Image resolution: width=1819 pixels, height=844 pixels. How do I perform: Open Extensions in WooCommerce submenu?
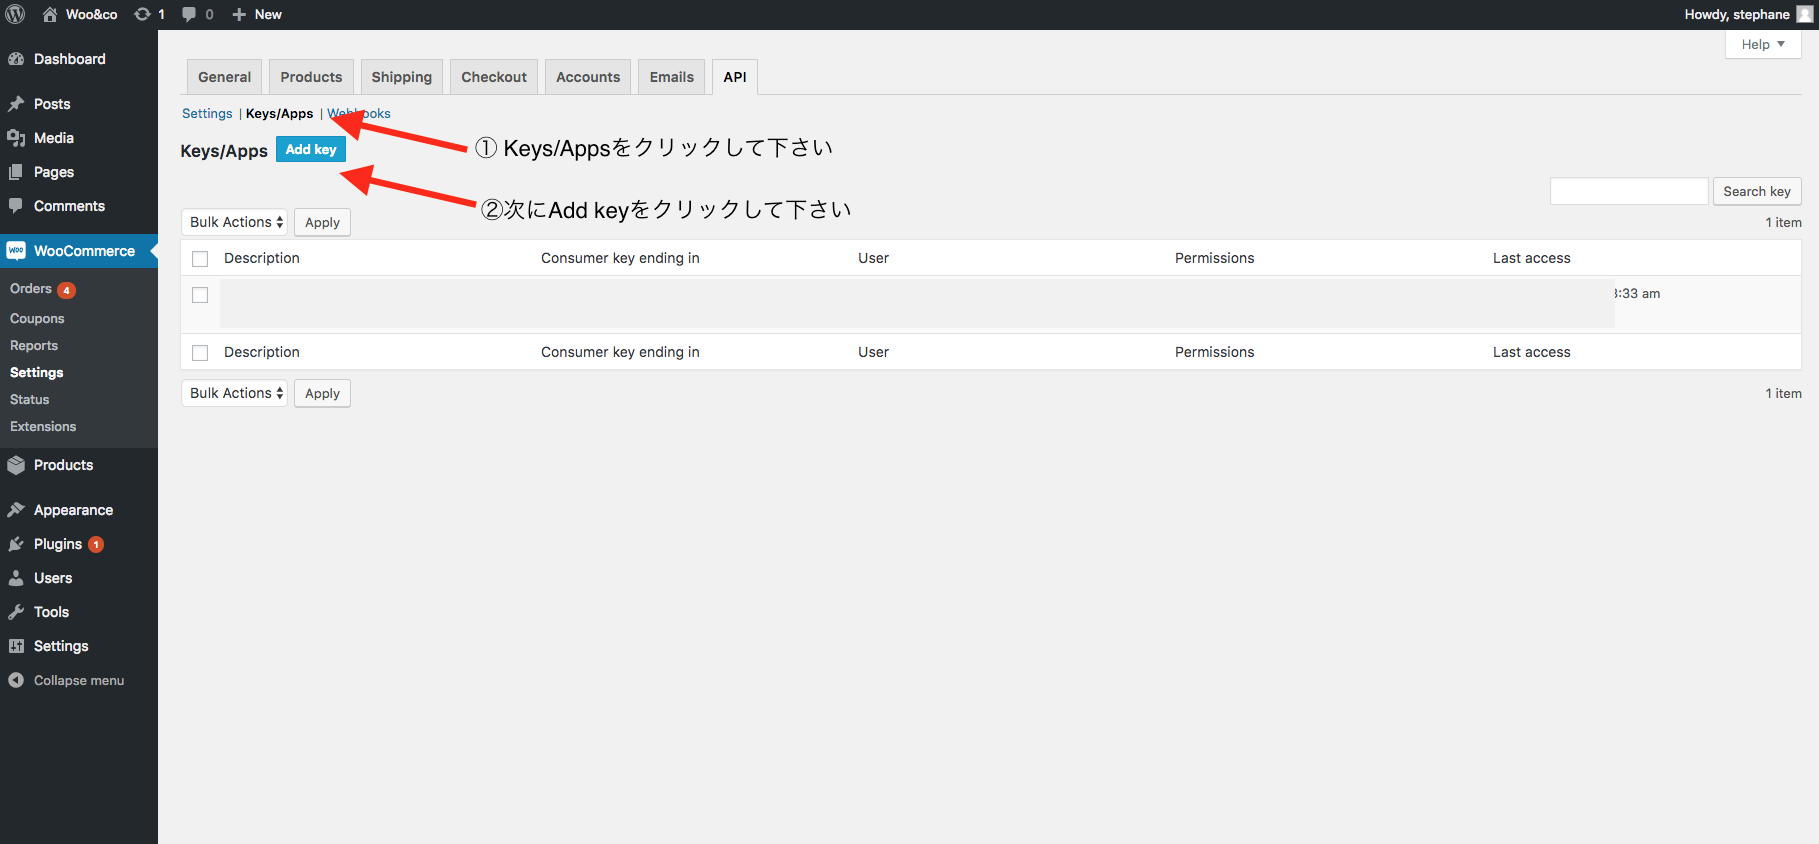(x=43, y=427)
